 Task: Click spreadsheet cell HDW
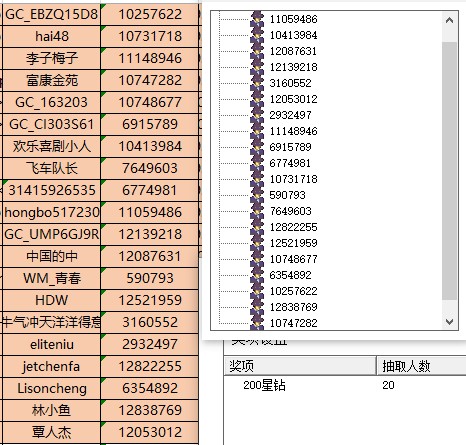51,300
